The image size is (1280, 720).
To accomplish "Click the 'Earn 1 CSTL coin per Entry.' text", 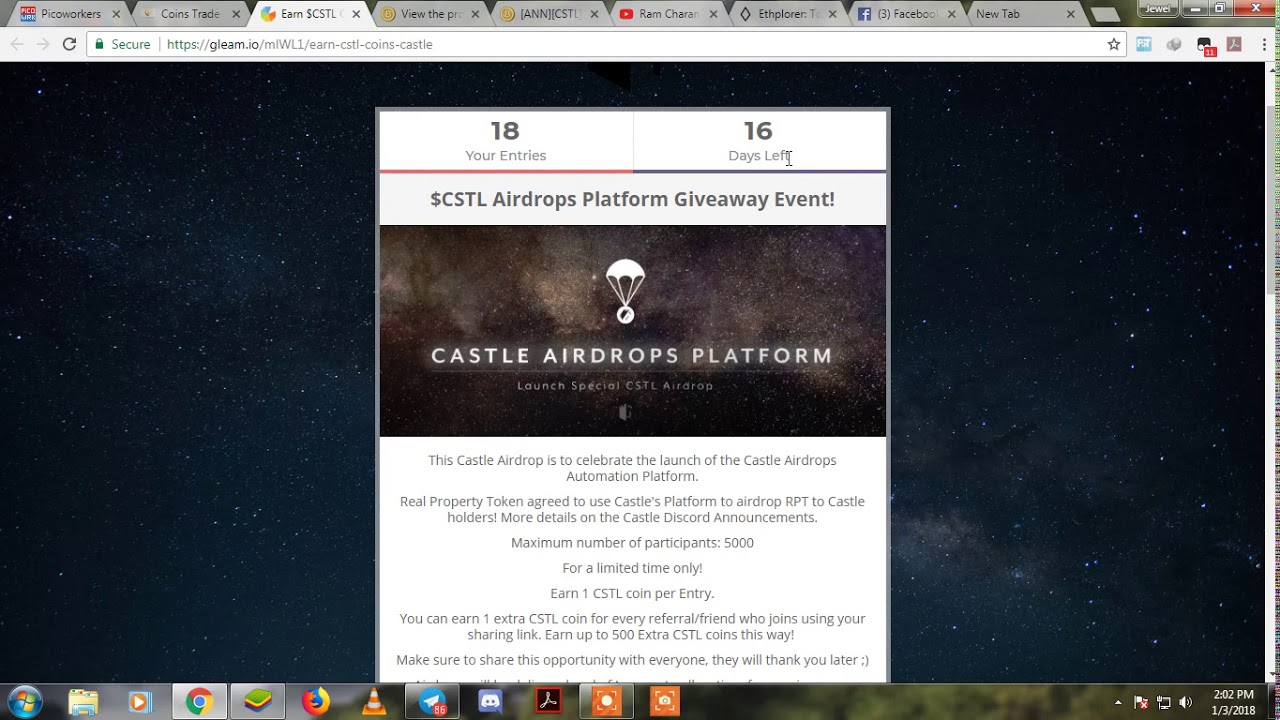I will 632,594.
